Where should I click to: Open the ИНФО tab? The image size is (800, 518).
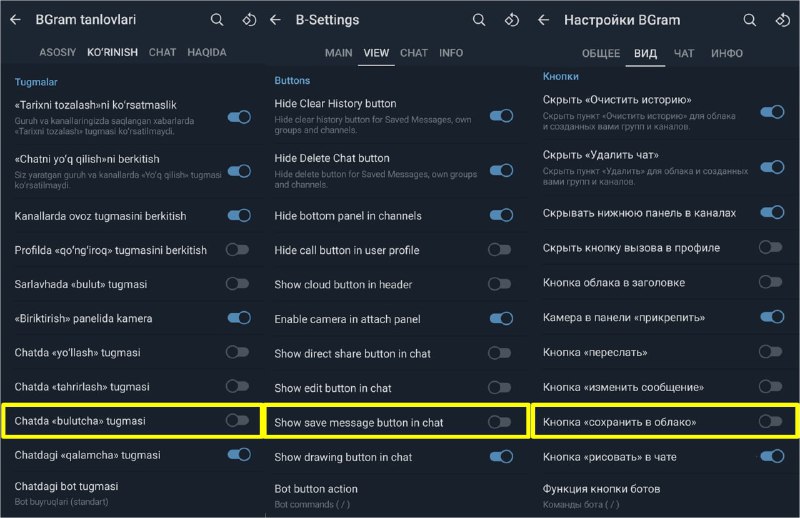(727, 53)
